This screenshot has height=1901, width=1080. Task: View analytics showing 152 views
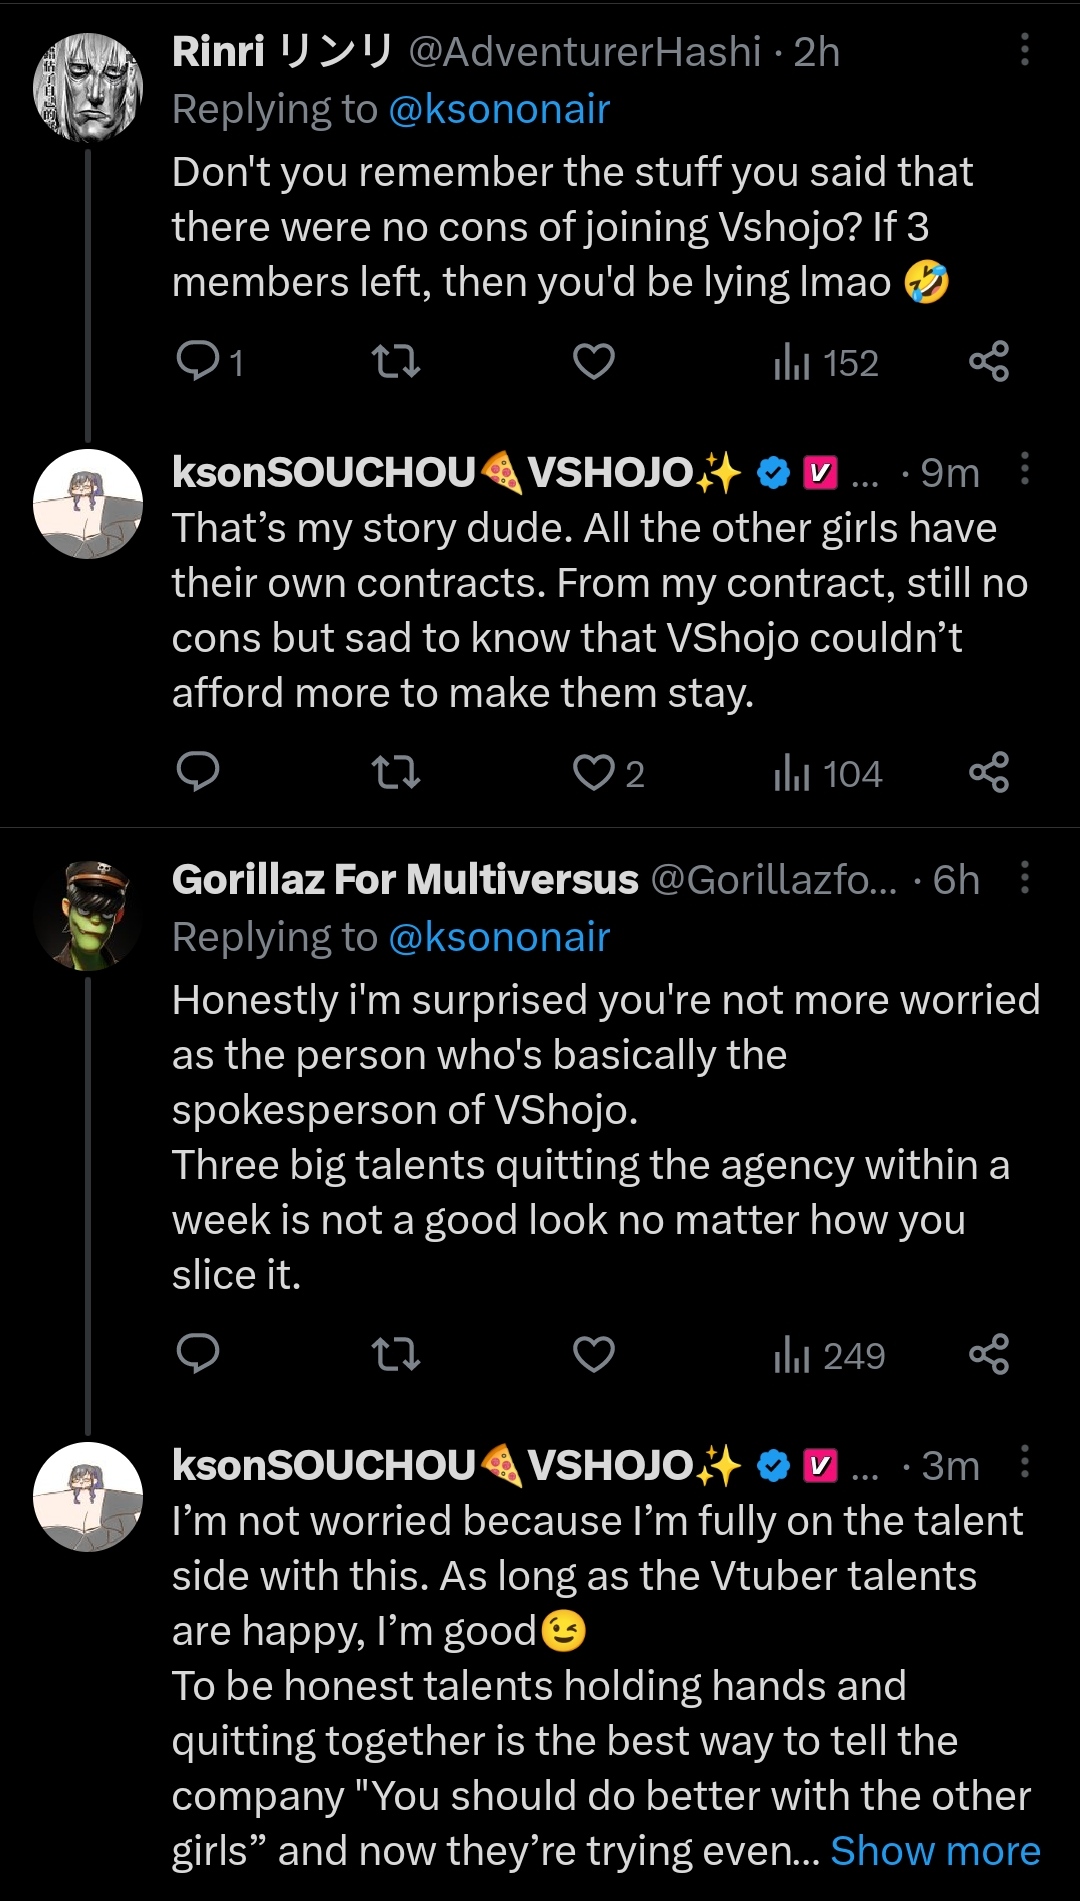826,362
